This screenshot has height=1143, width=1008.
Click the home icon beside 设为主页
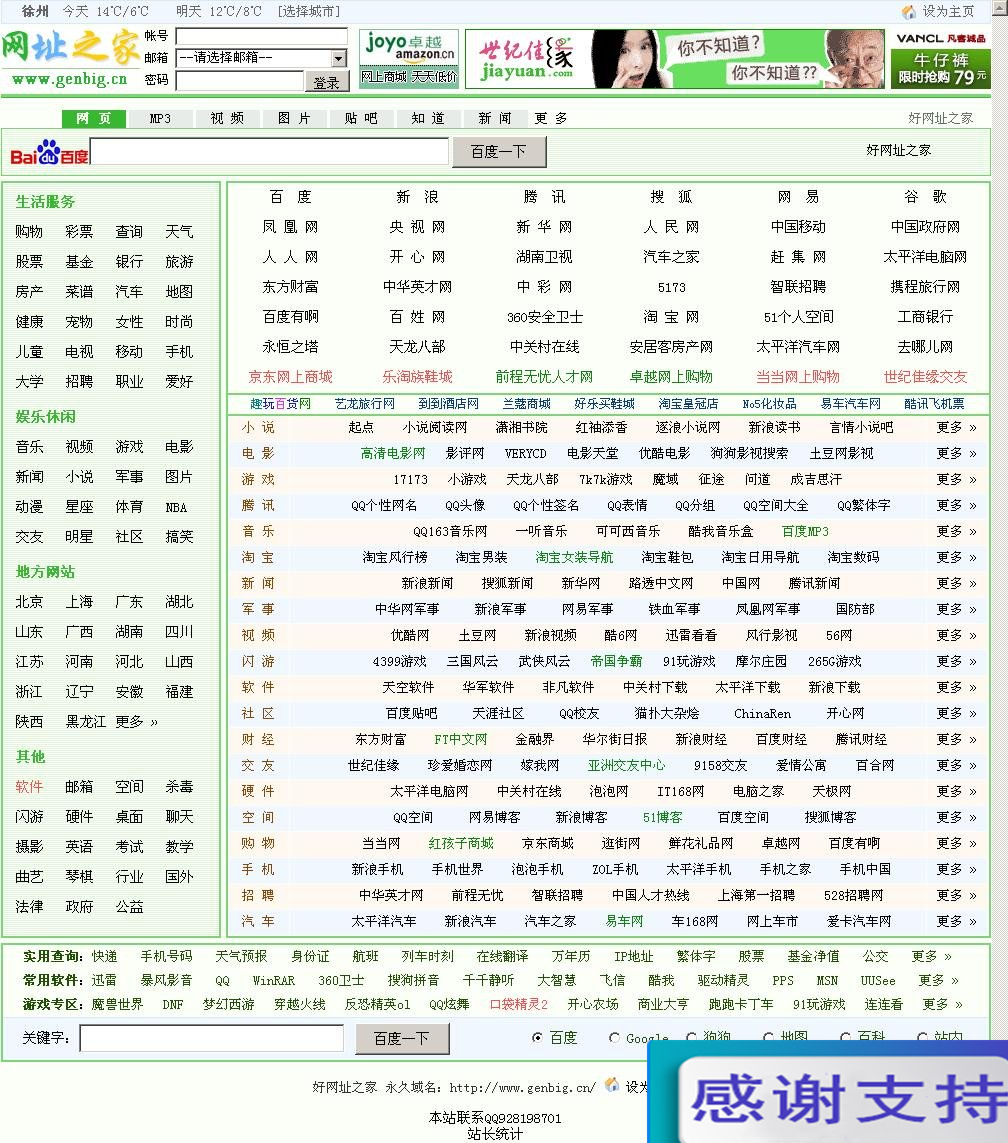(x=908, y=12)
